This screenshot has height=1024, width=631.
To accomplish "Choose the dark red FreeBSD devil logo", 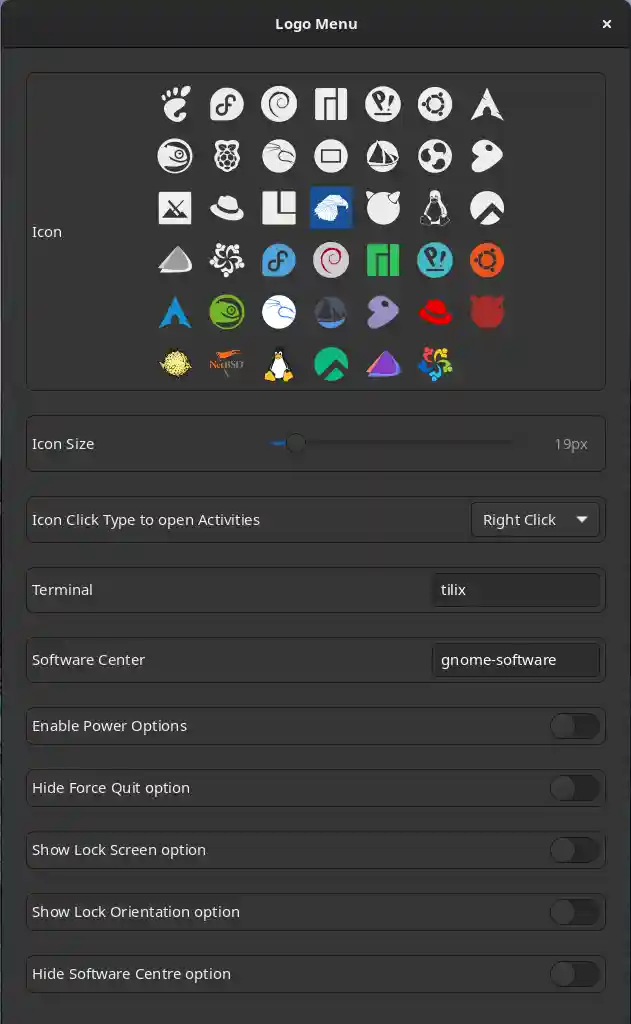I will 487,313.
